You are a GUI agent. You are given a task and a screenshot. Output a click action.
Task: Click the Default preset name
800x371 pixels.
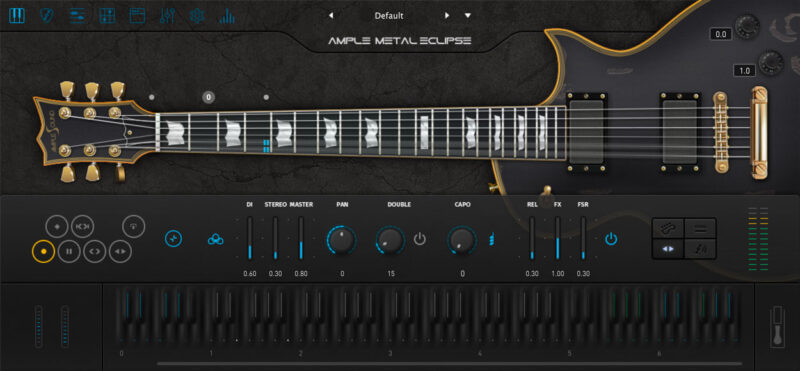click(x=389, y=16)
